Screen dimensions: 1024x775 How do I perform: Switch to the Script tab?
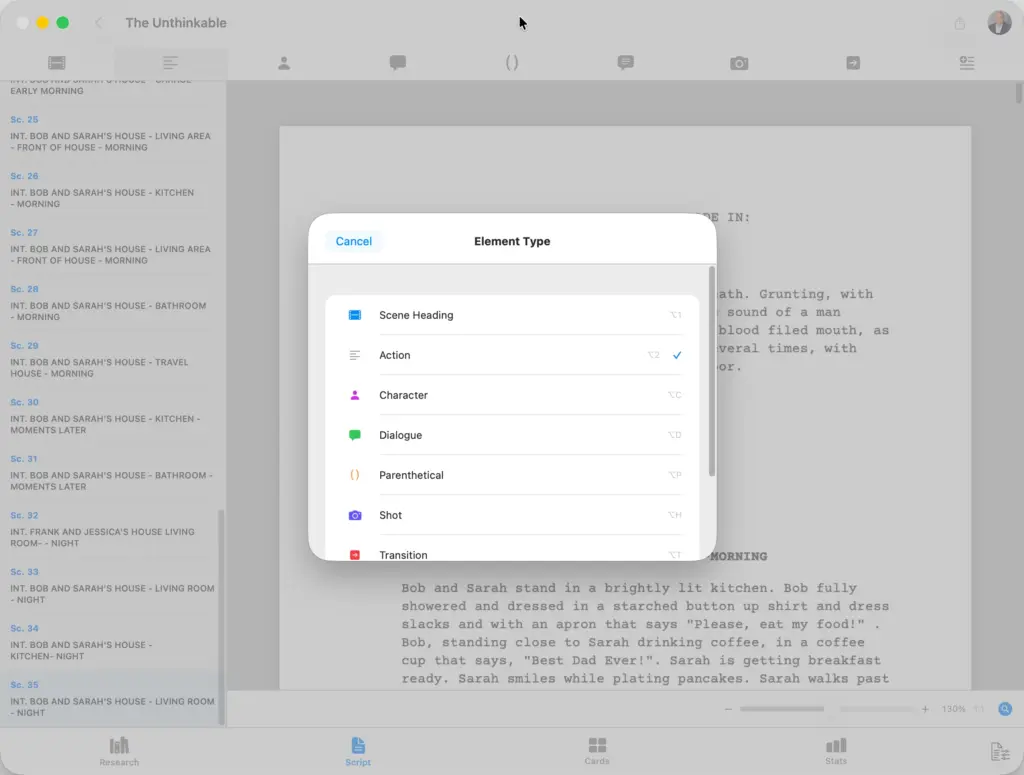(358, 751)
